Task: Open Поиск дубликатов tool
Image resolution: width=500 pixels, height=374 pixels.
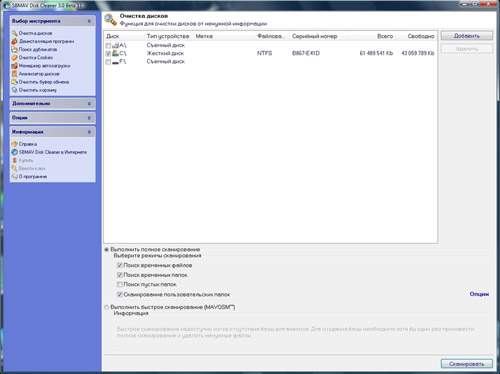Action: tap(38, 49)
